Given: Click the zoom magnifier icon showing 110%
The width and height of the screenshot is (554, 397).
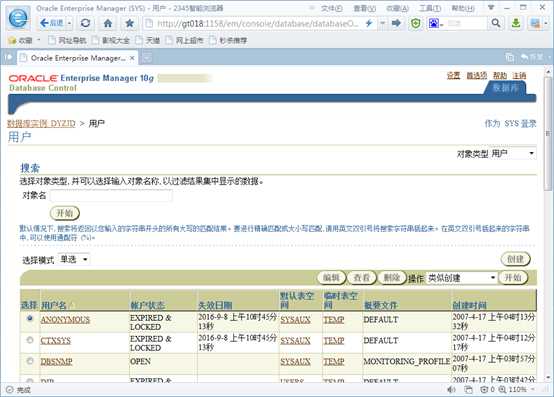Looking at the screenshot, I should [x=502, y=390].
